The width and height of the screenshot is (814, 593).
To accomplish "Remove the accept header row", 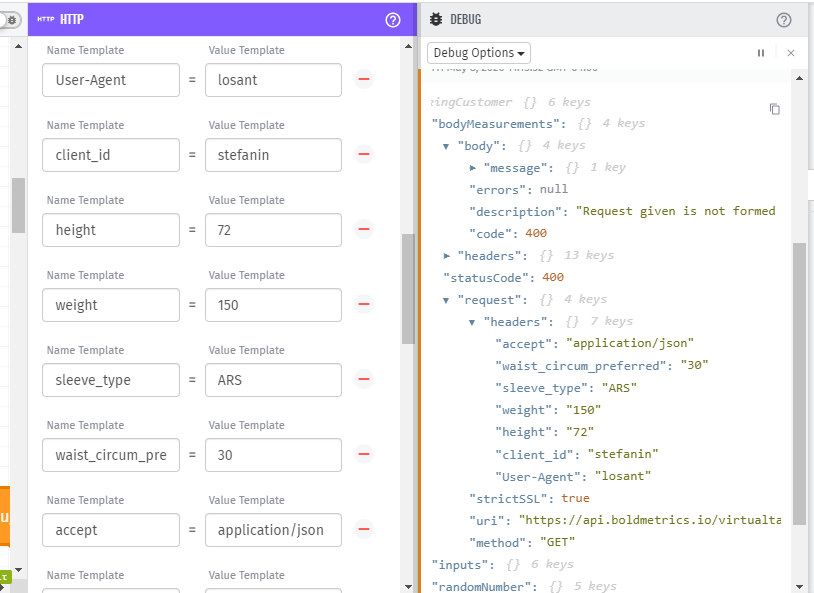I will click(364, 529).
